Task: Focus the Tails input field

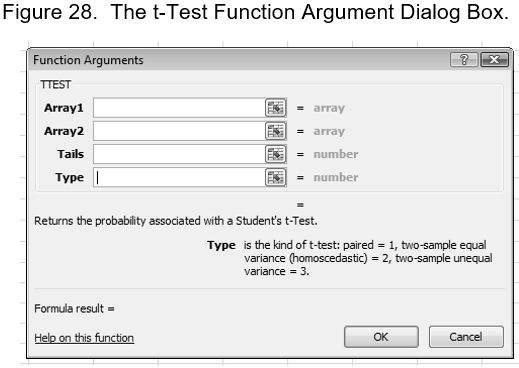Action: click(x=179, y=154)
